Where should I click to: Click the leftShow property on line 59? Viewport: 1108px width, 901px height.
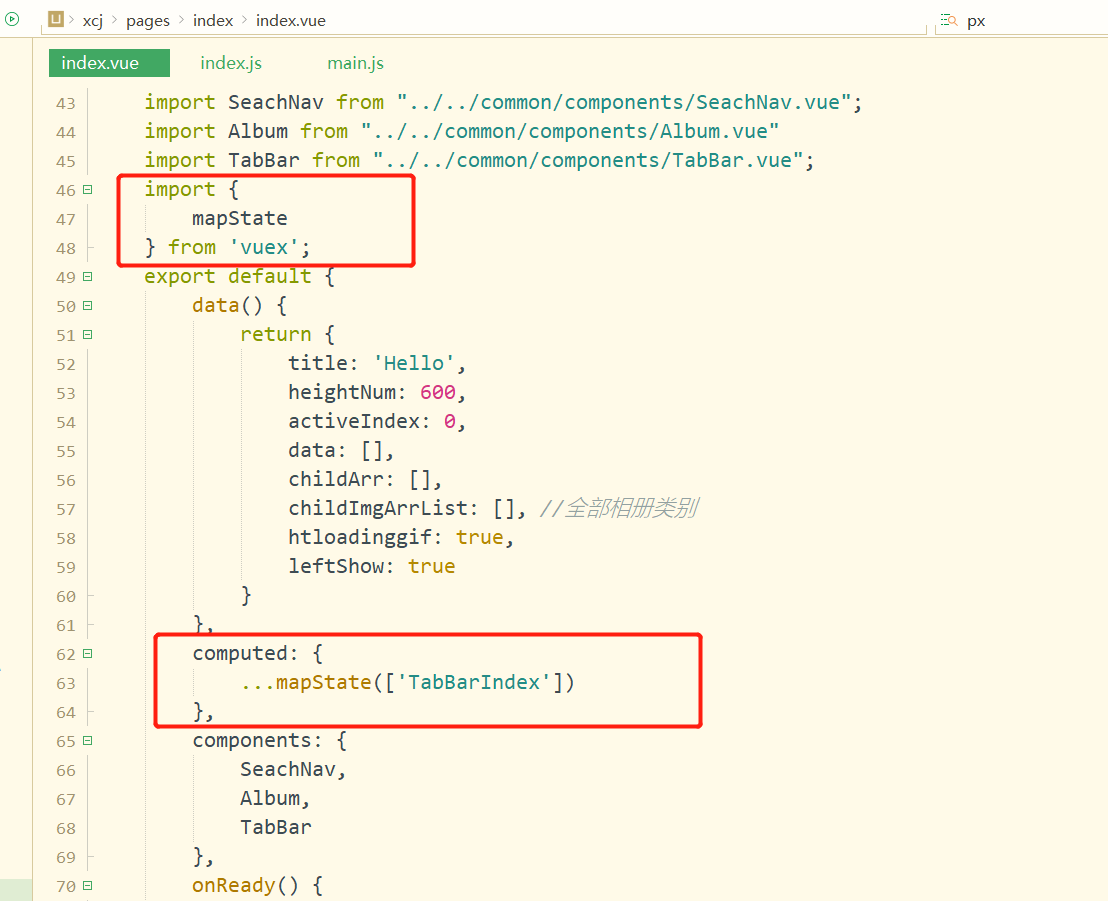coord(335,566)
